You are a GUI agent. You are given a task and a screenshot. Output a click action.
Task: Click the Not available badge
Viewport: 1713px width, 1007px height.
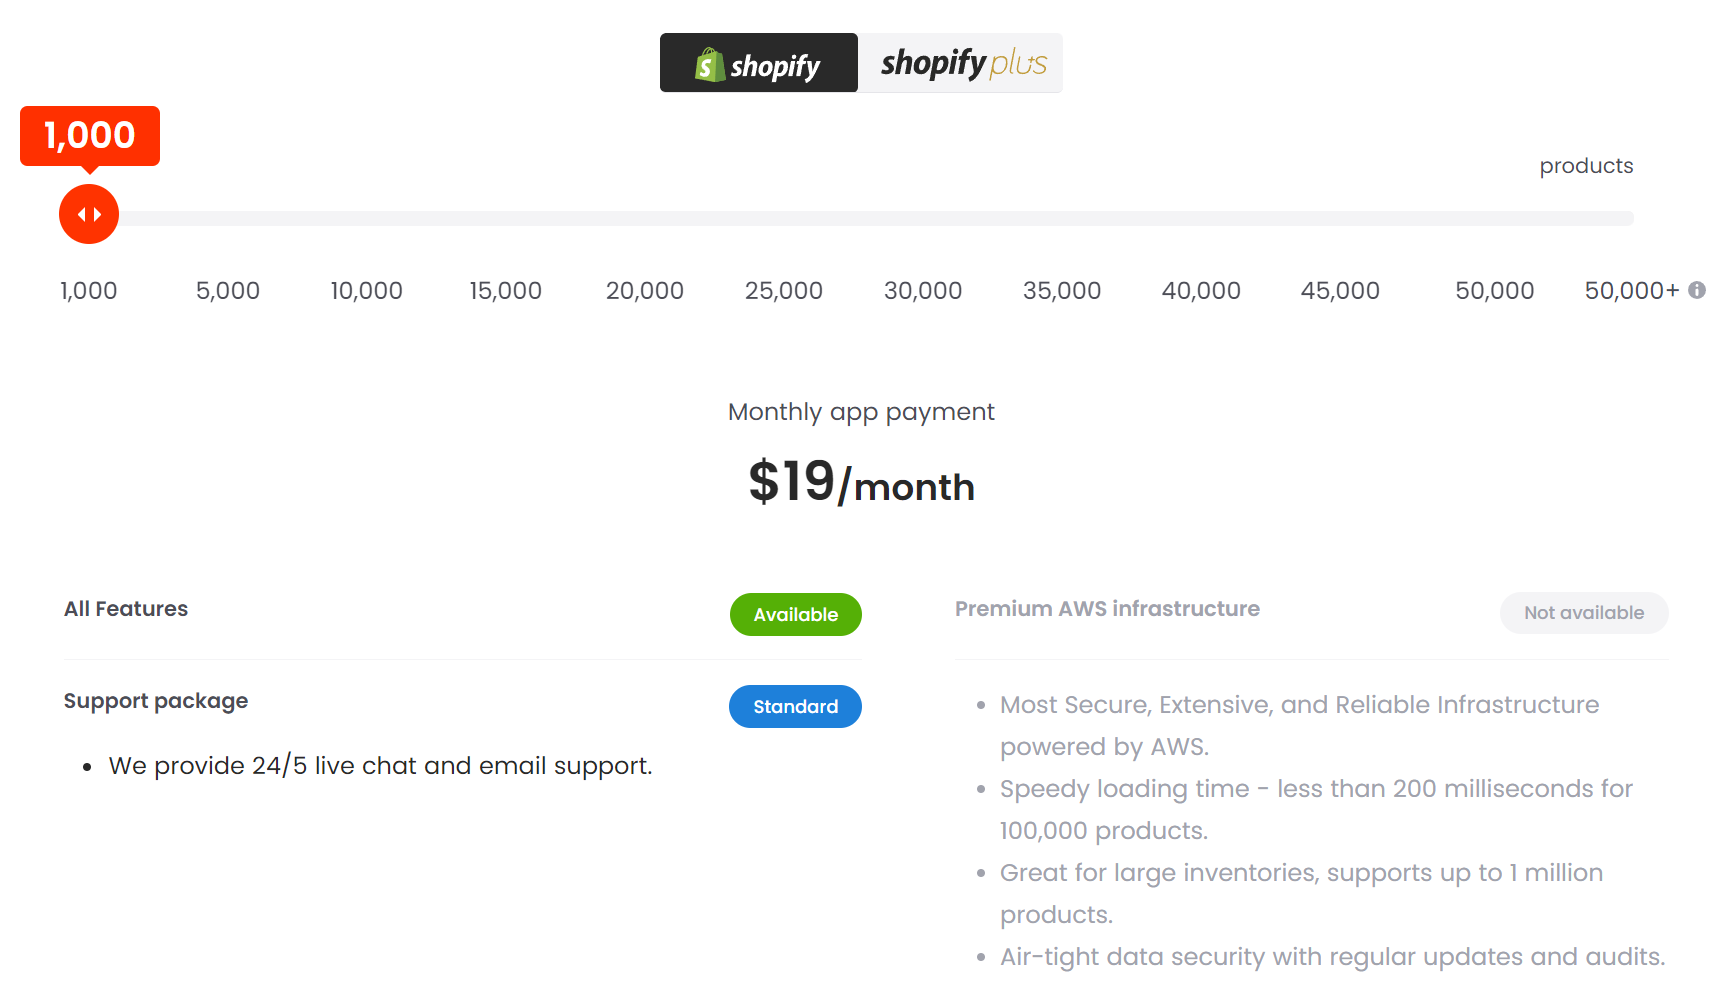click(x=1584, y=613)
